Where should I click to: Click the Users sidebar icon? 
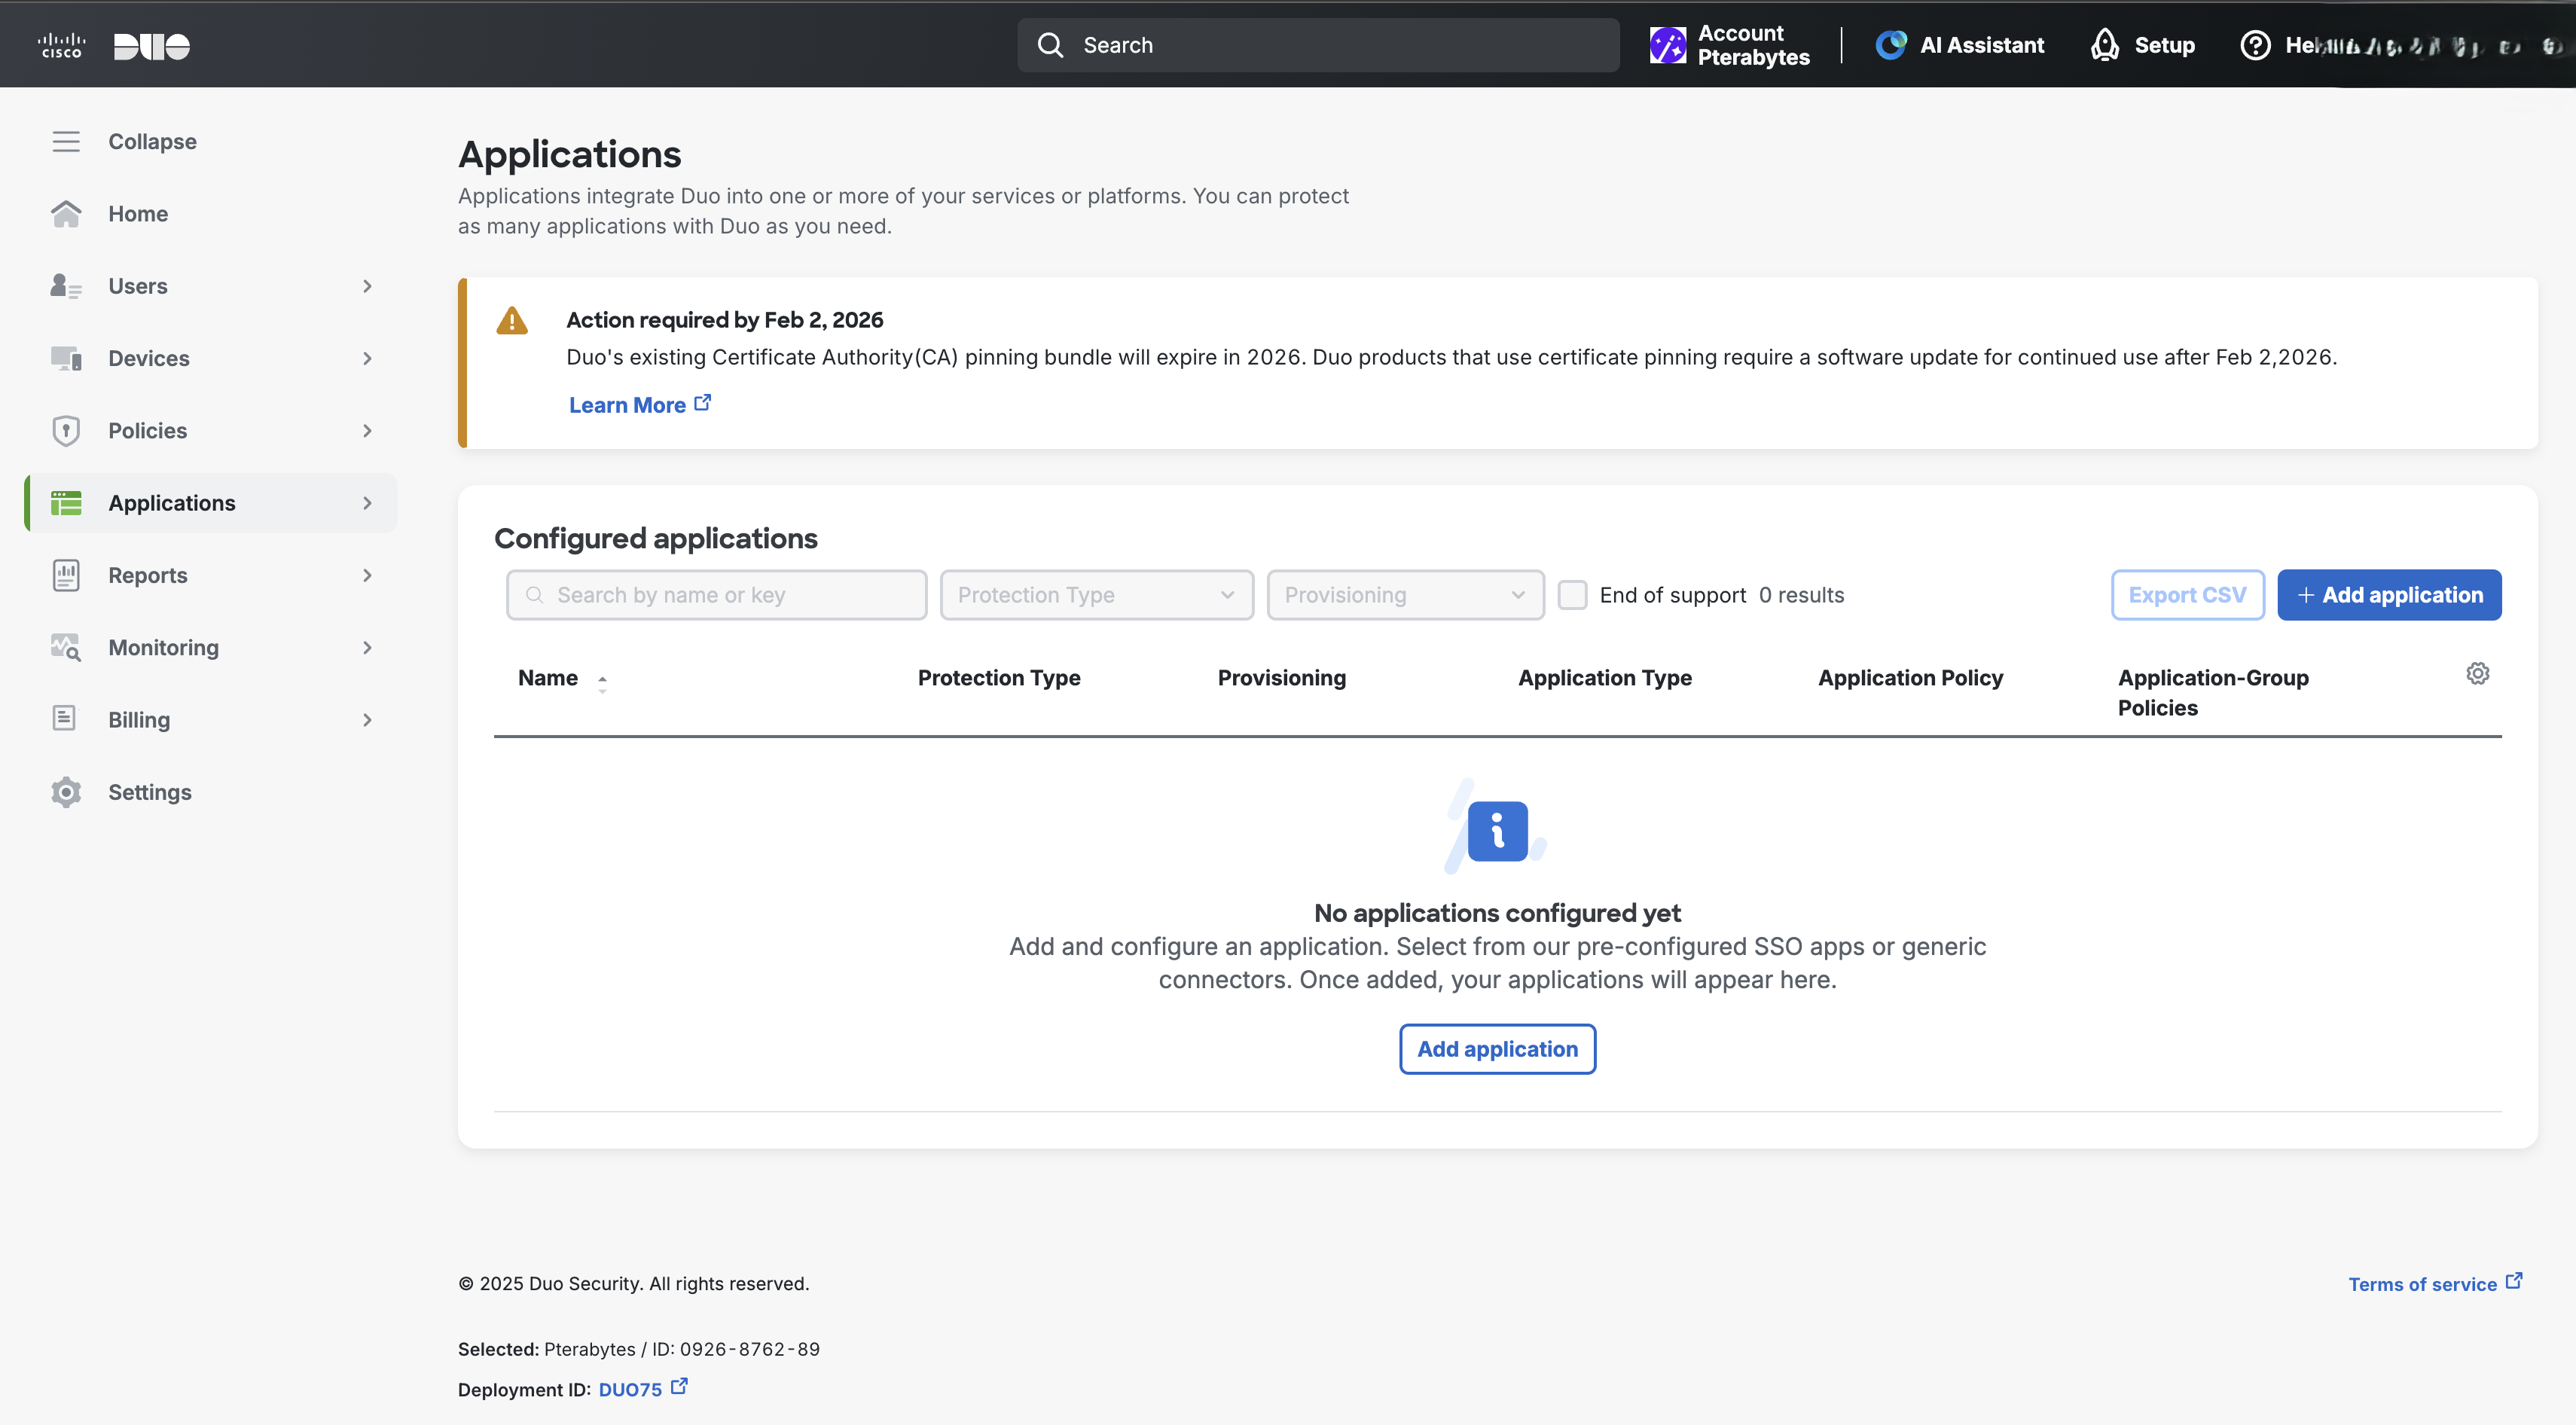[66, 286]
